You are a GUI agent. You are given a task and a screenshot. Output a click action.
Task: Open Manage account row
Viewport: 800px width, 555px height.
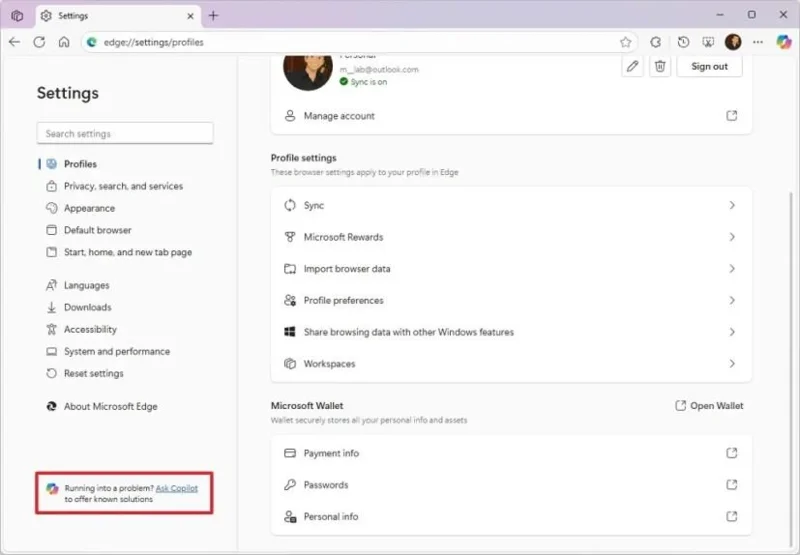[511, 116]
